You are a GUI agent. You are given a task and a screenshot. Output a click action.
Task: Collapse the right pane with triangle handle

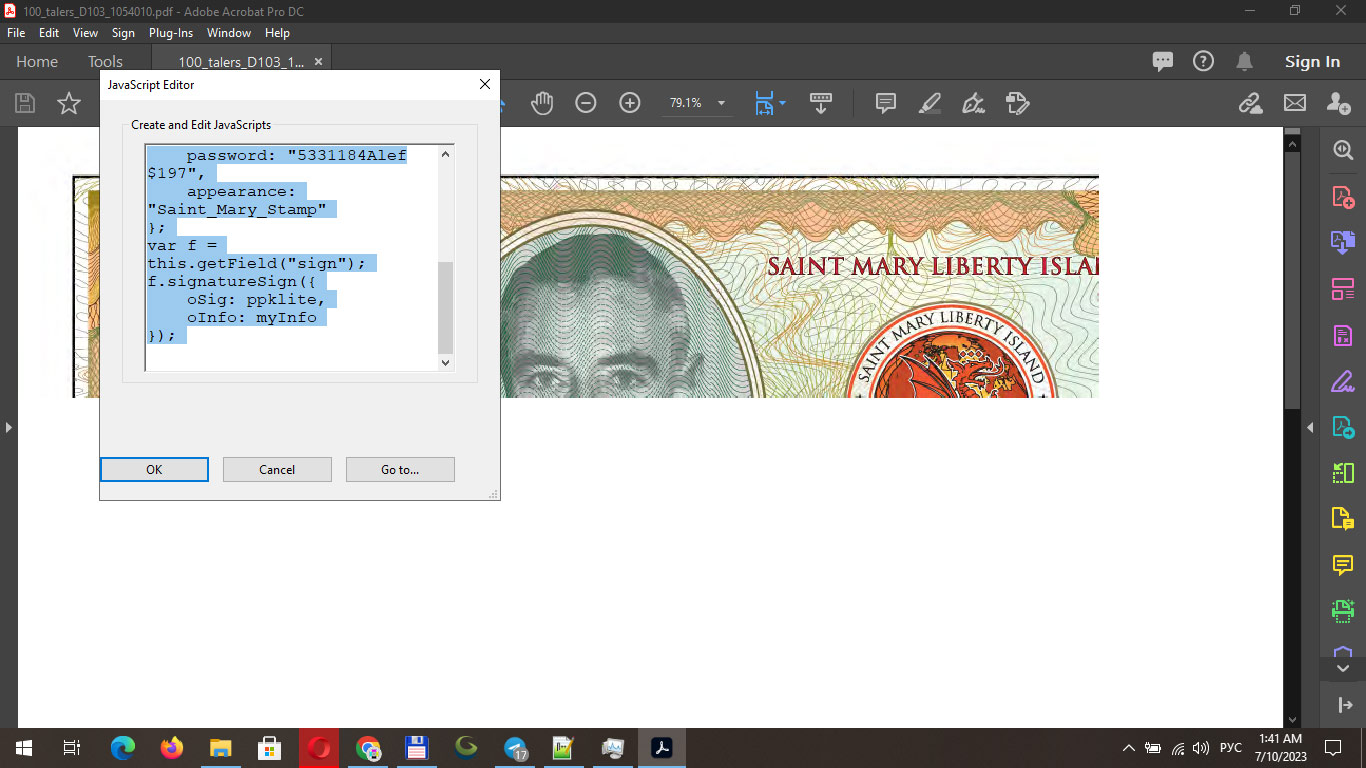point(1311,427)
